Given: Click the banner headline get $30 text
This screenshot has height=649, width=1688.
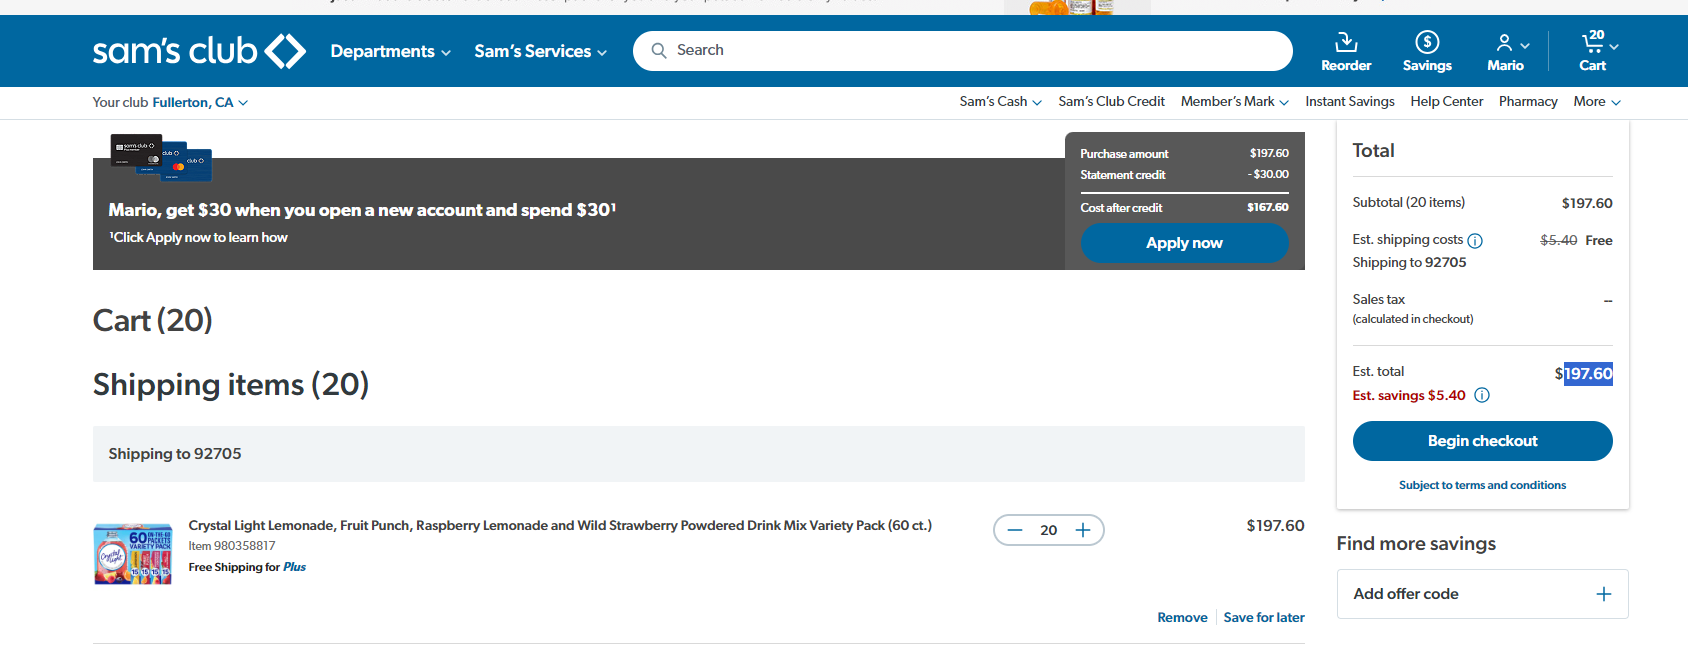Looking at the screenshot, I should [362, 210].
